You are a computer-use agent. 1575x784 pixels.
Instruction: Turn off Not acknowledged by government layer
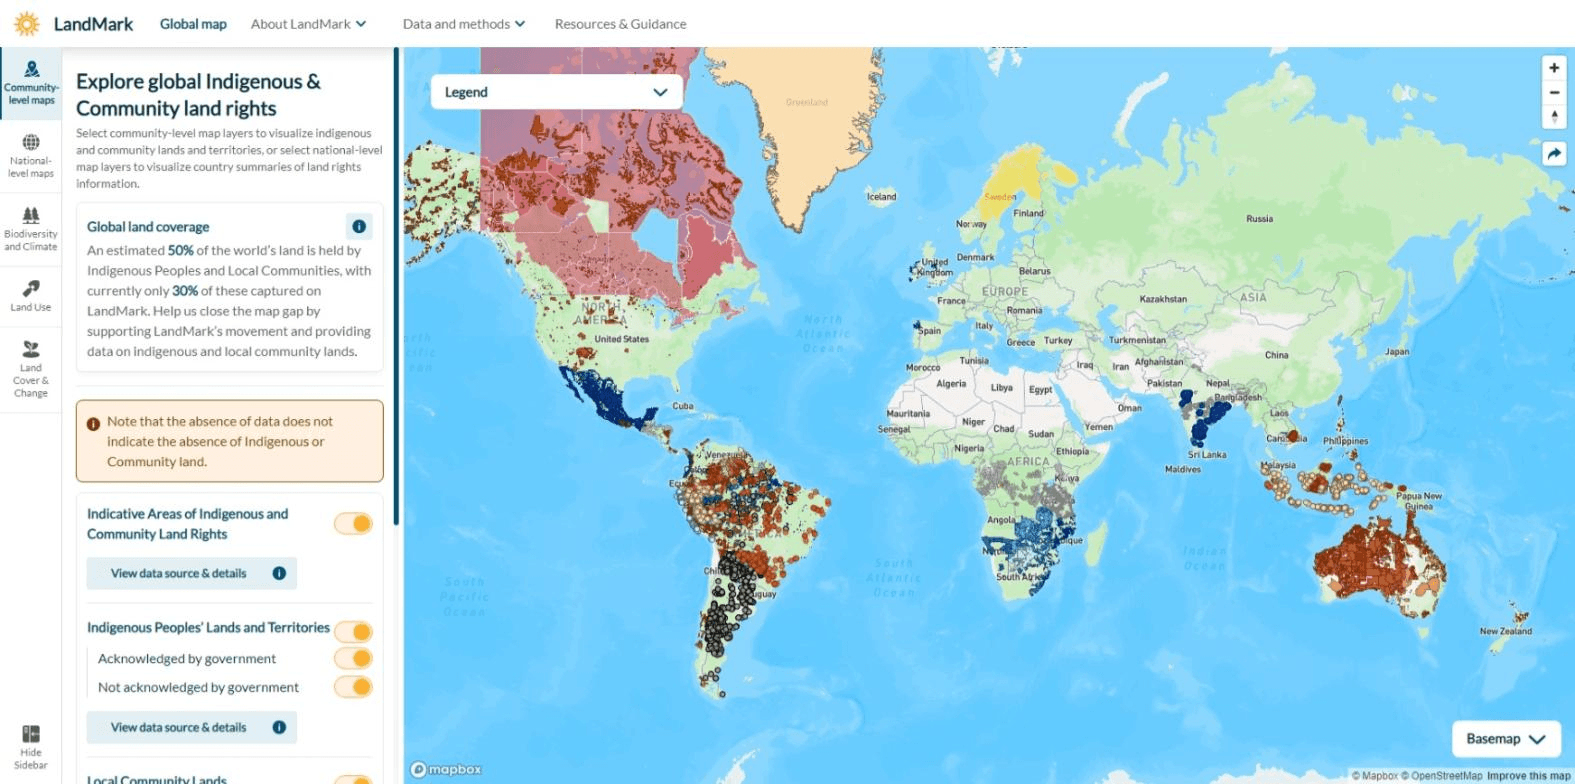click(353, 687)
